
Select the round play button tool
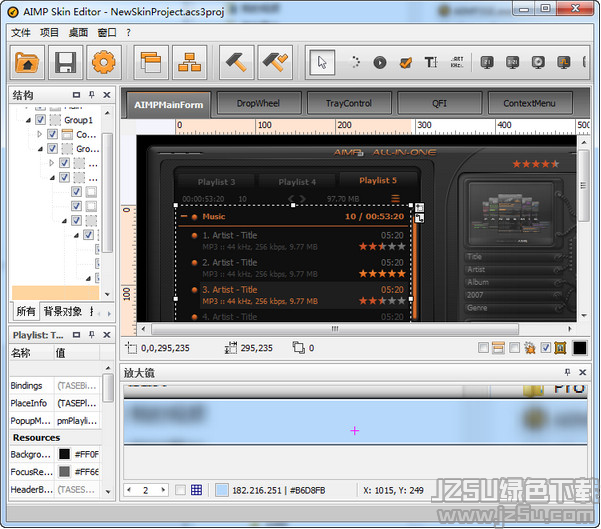click(x=380, y=62)
